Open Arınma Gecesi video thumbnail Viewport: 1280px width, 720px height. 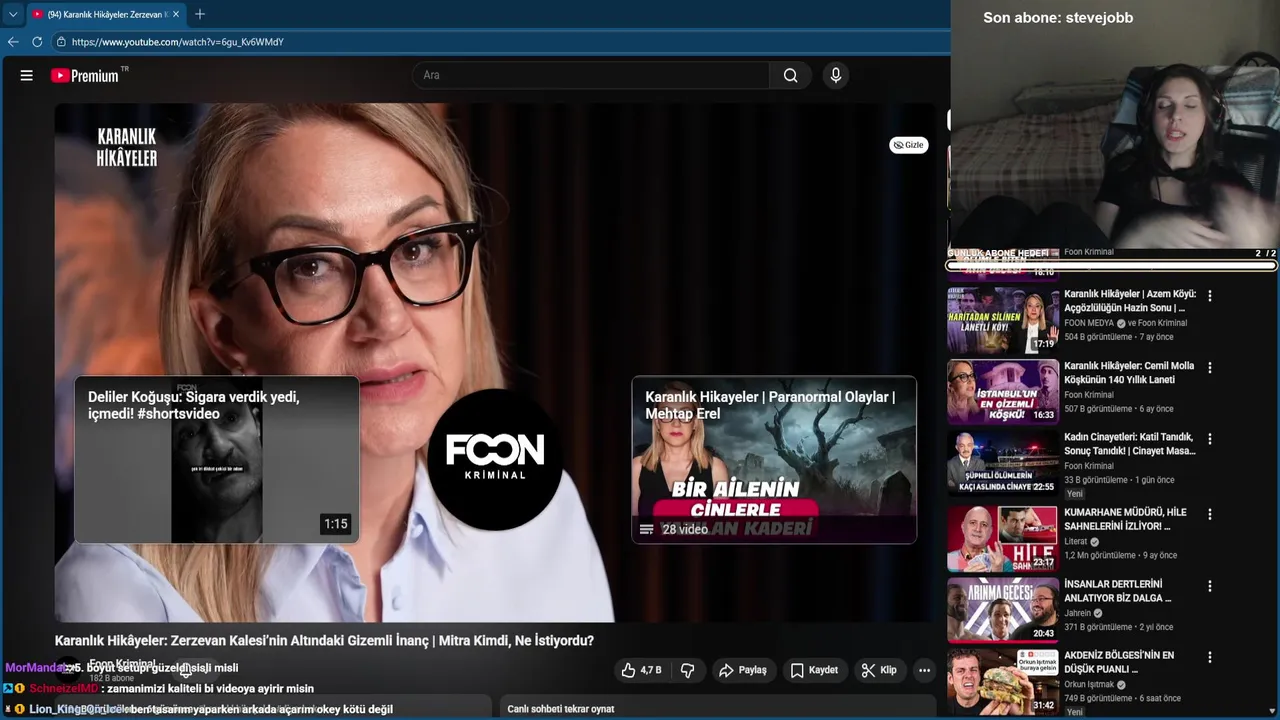(x=1003, y=610)
